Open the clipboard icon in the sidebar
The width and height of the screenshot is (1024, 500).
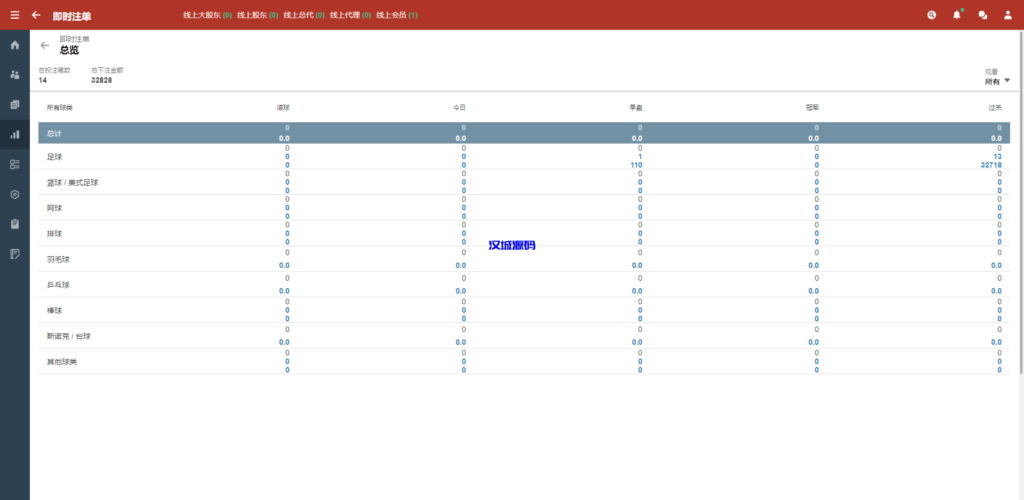14,224
